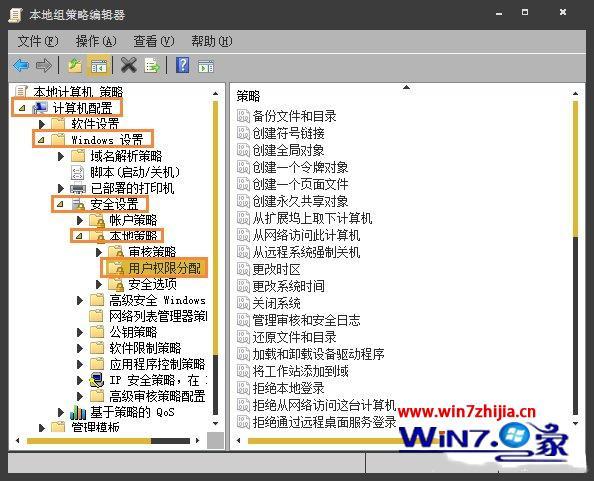Select 本地计算机 策略 root node
Viewport: 594px width, 481px height.
78,92
